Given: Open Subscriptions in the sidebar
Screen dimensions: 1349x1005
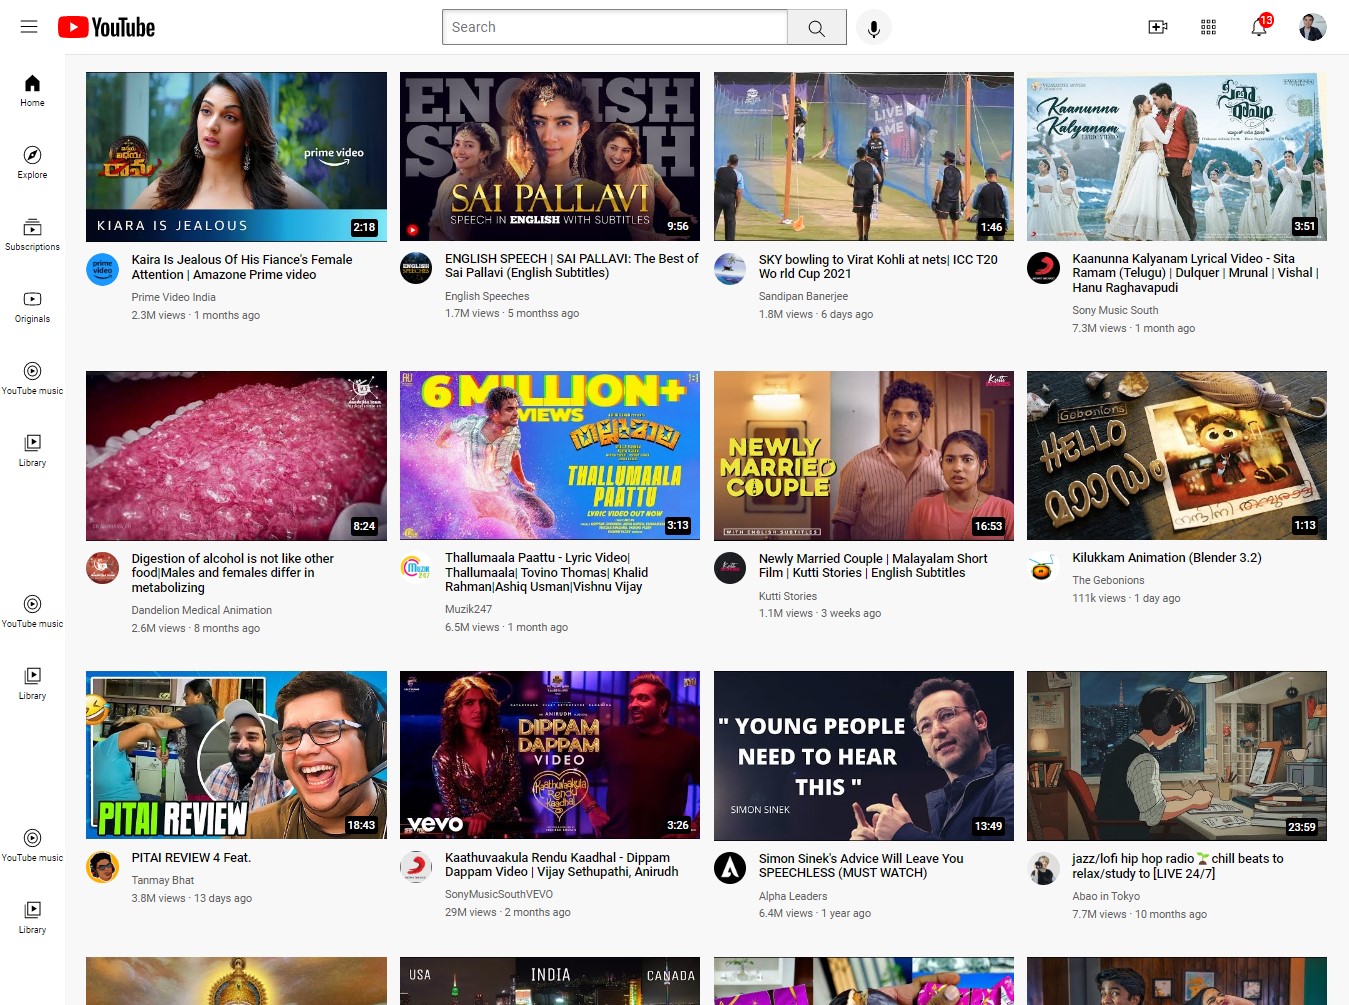Looking at the screenshot, I should tap(32, 233).
